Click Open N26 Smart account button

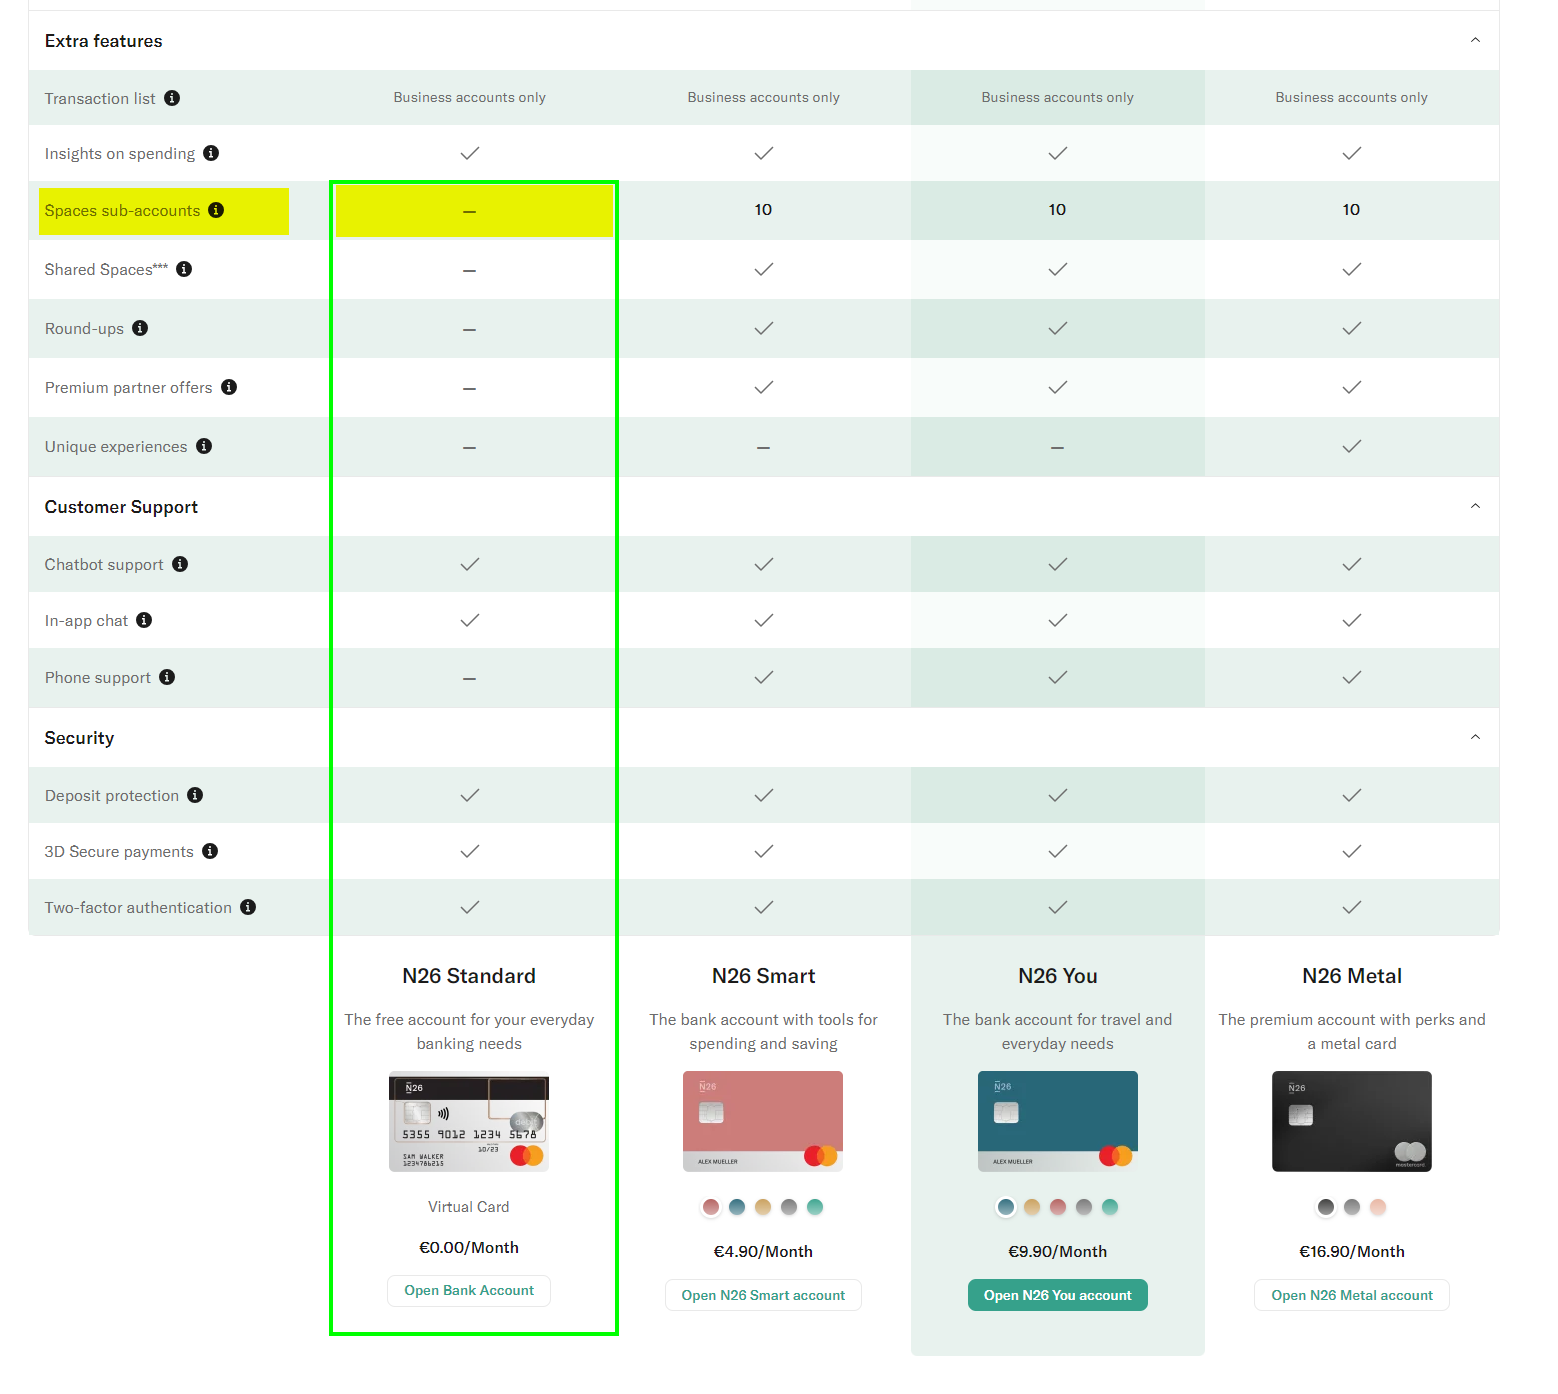(763, 1295)
